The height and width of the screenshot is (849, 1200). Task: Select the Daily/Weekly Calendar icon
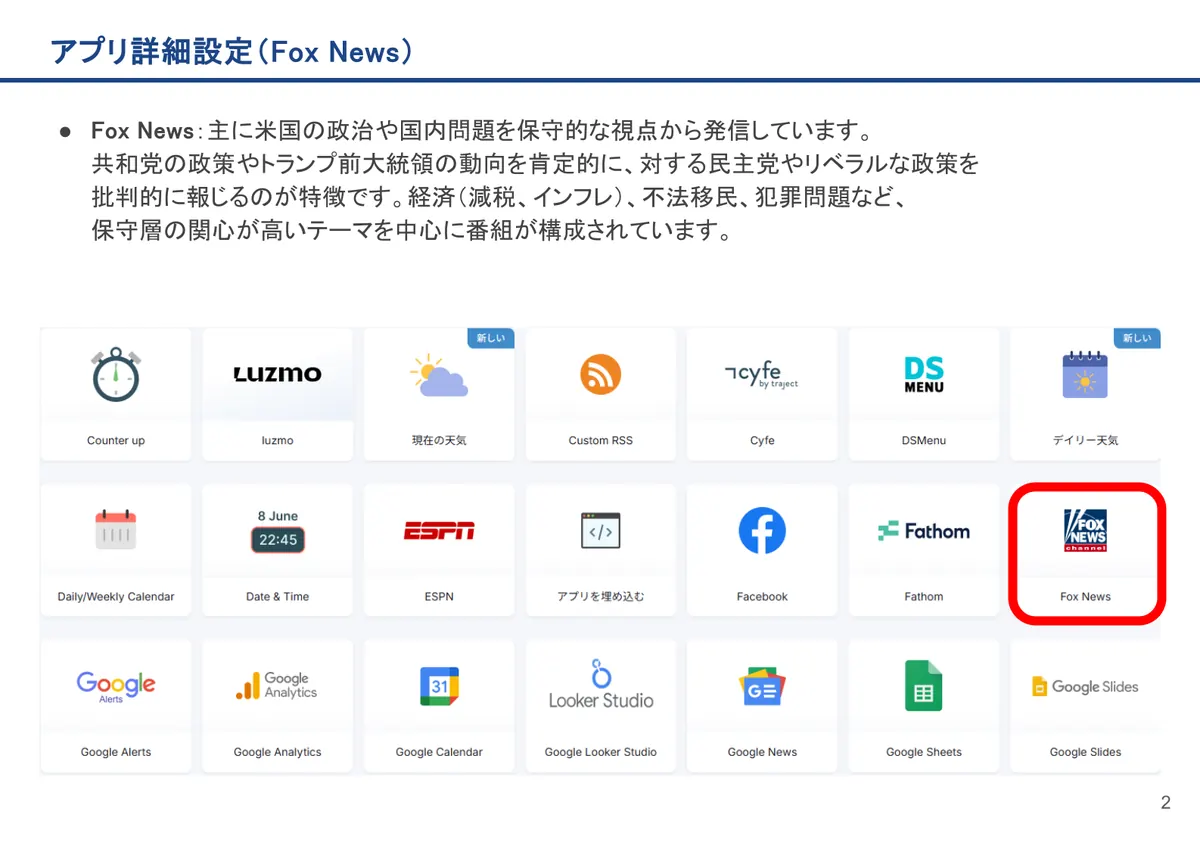tap(116, 530)
